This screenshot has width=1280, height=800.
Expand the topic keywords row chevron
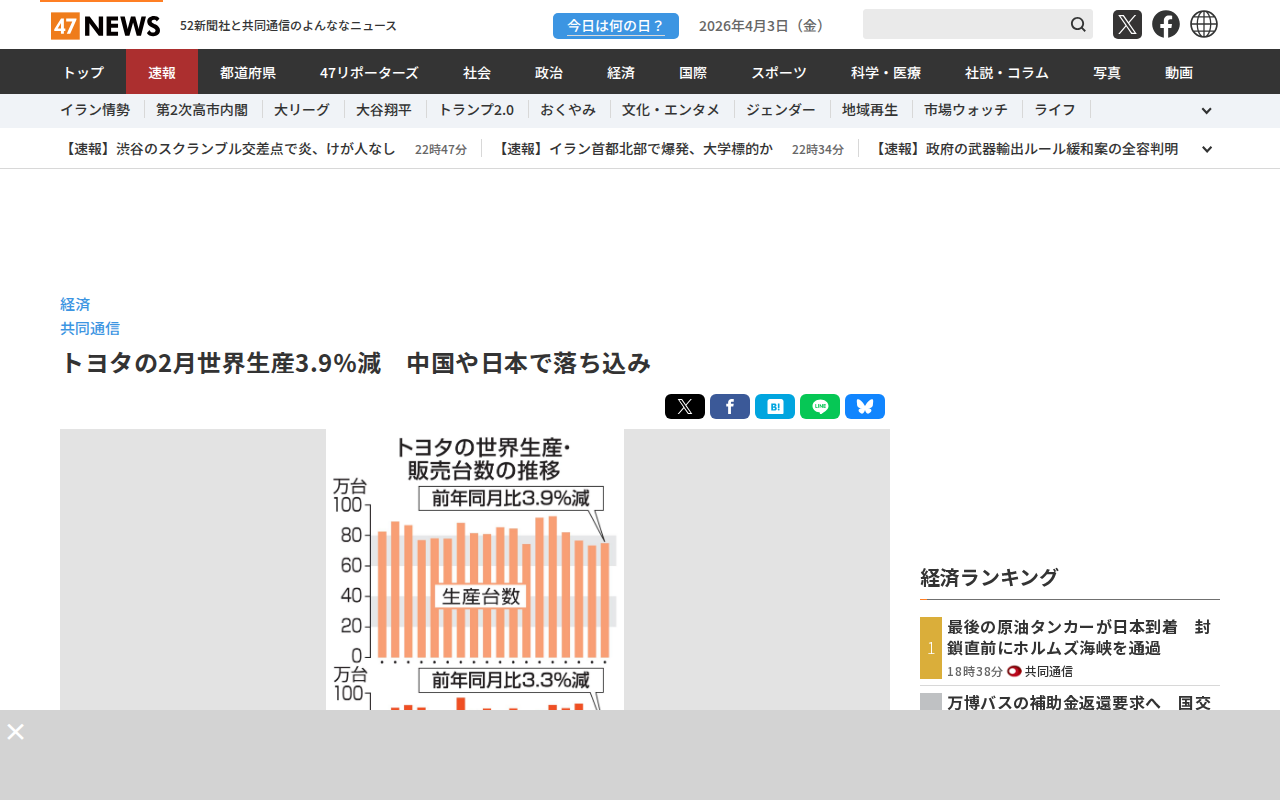point(1206,111)
